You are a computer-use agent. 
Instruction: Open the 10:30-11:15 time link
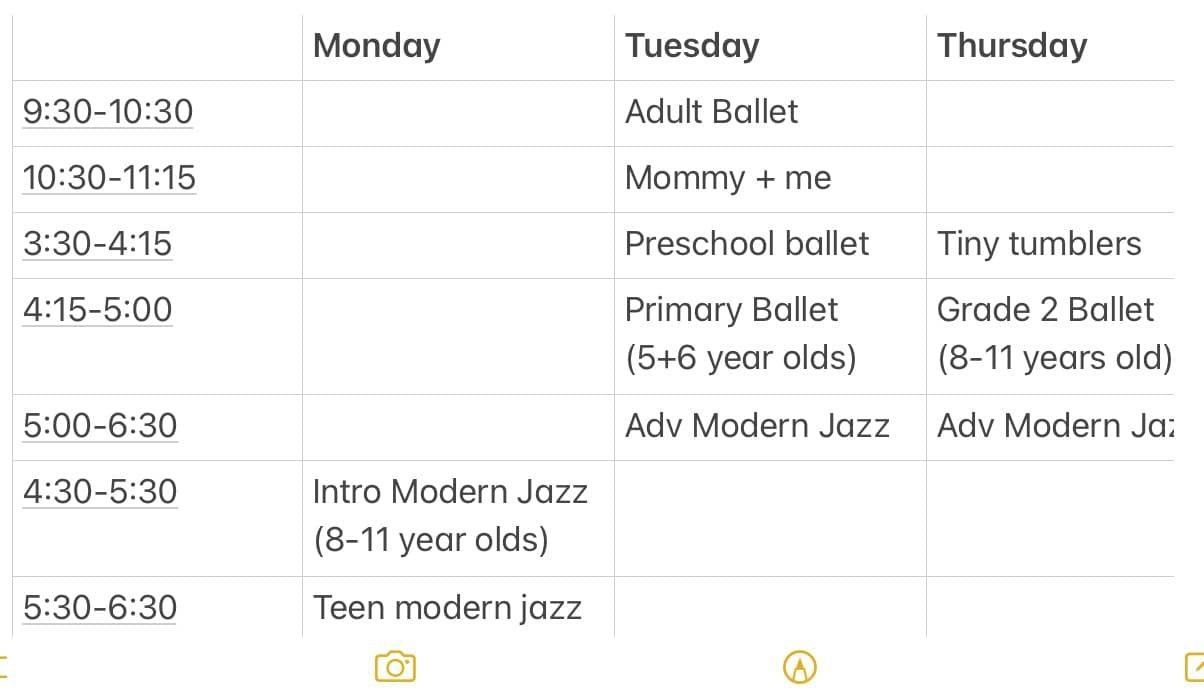(109, 177)
